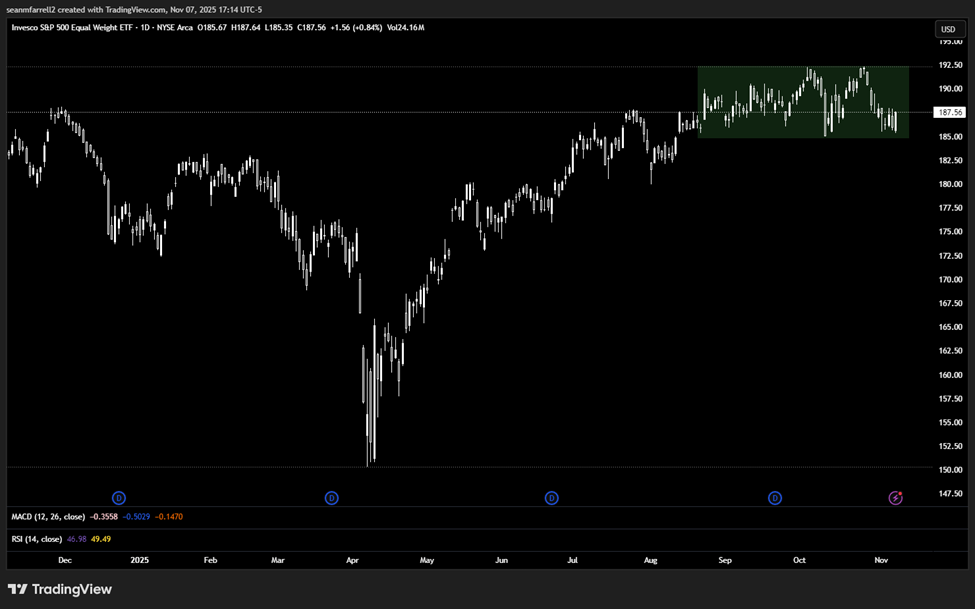Click the dividend marker below September

pyautogui.click(x=775, y=497)
